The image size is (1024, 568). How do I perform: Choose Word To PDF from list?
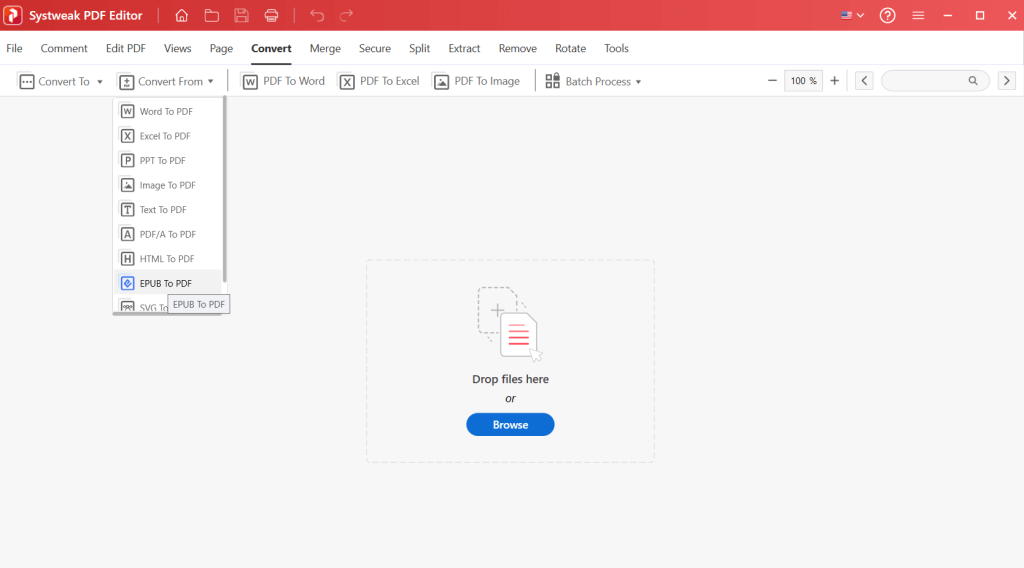point(168,112)
